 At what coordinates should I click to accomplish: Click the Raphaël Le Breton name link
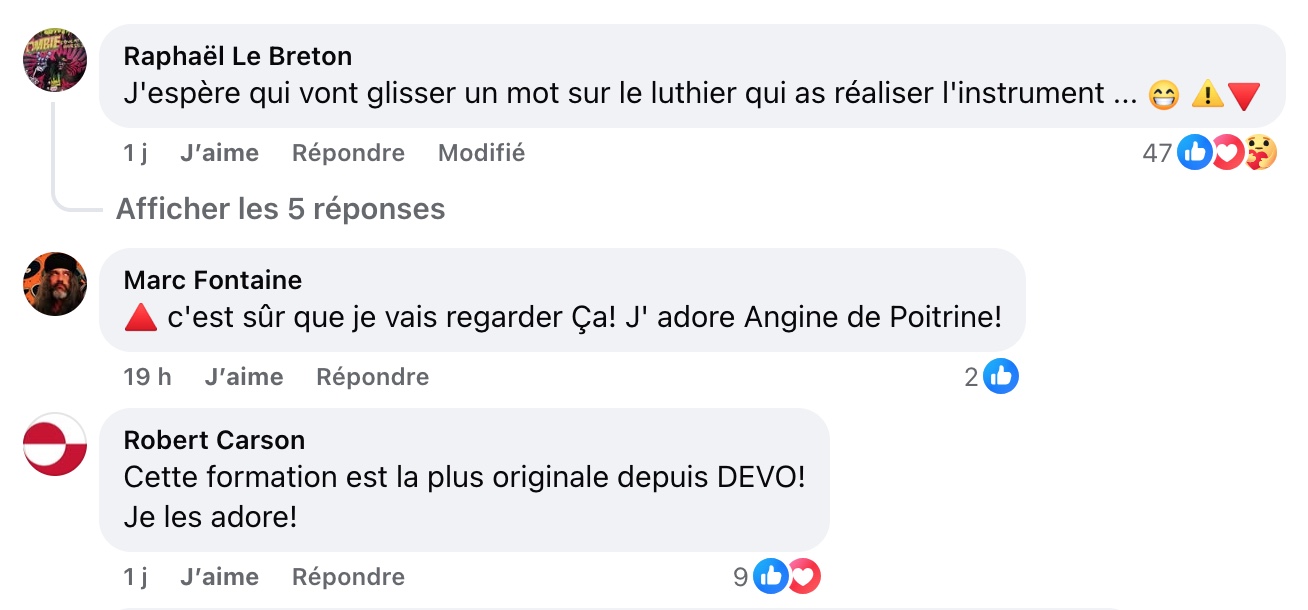[x=238, y=56]
